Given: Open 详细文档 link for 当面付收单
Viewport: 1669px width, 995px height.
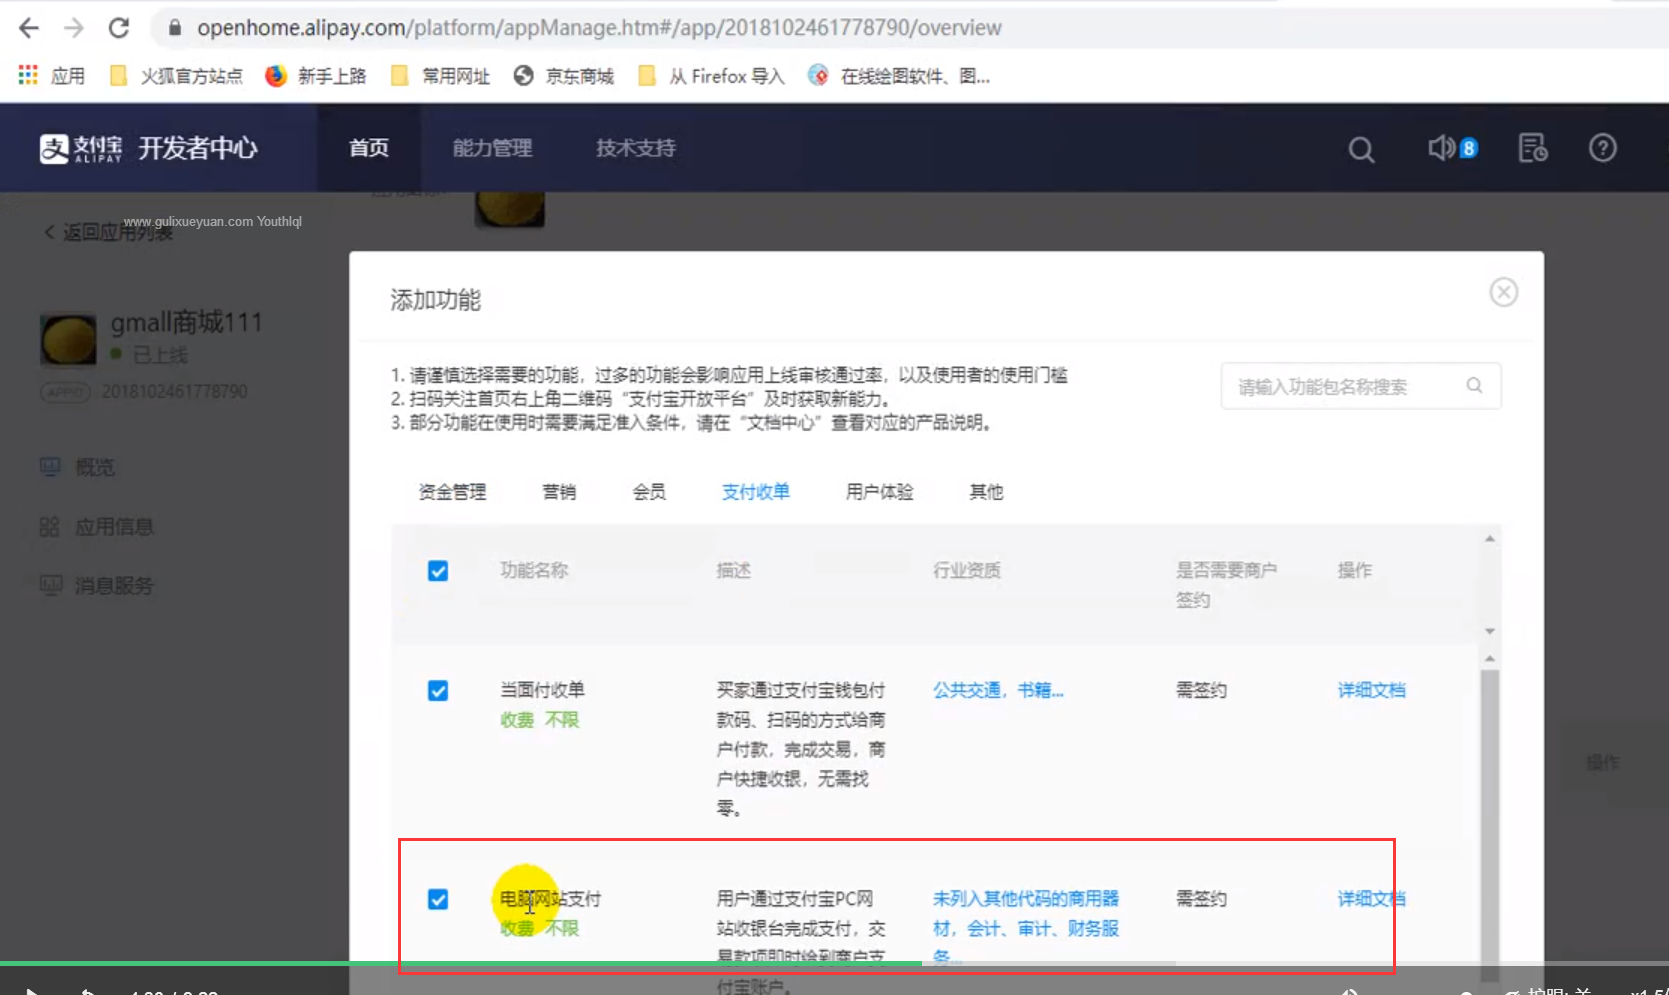Looking at the screenshot, I should click(x=1371, y=690).
